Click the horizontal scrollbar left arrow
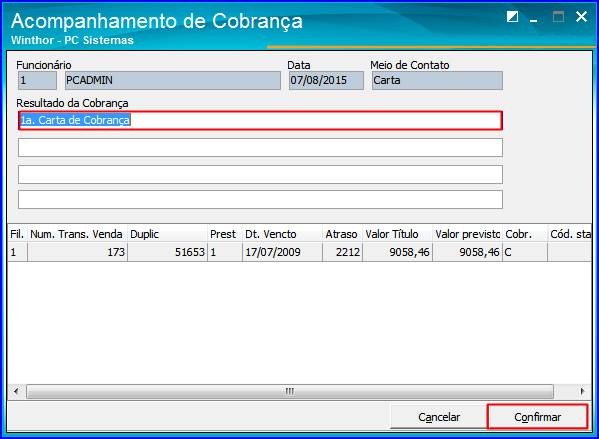Viewport: 599px width, 439px height. point(16,391)
